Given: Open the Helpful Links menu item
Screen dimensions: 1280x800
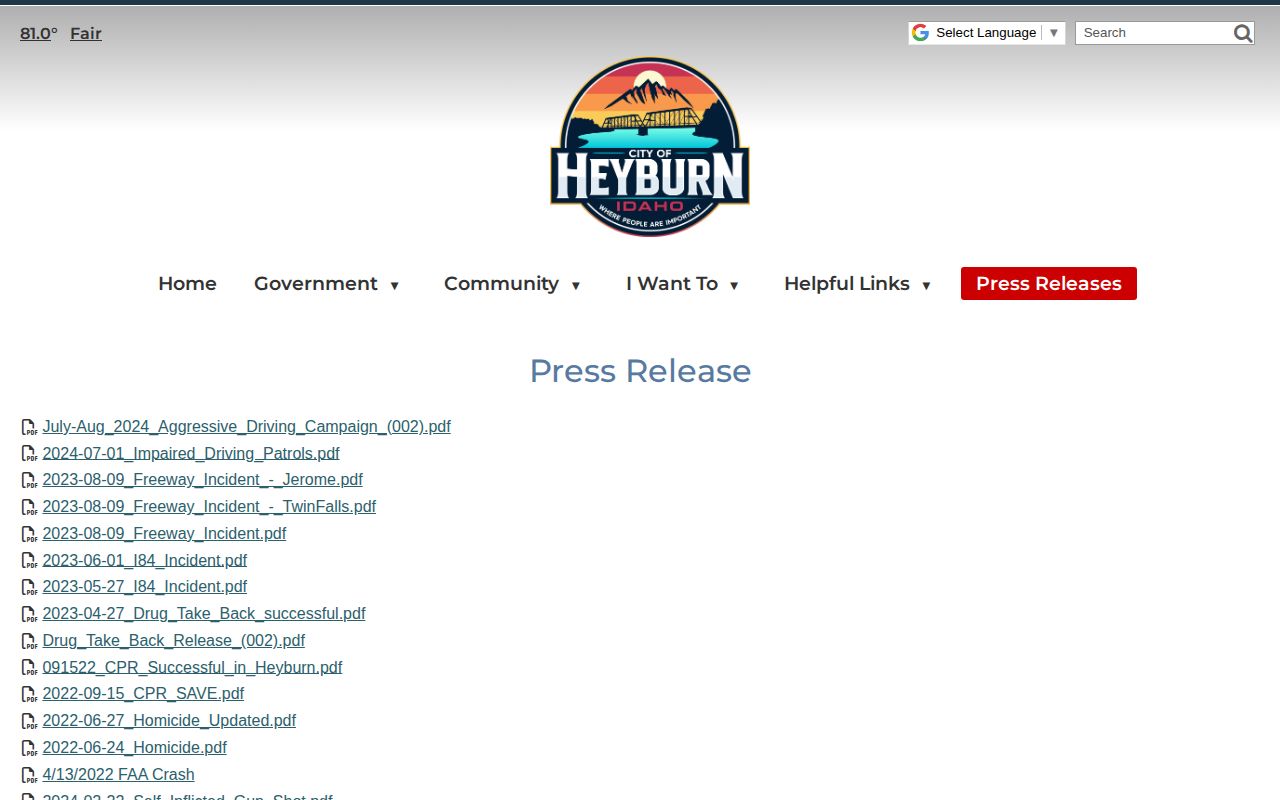Looking at the screenshot, I should point(847,283).
